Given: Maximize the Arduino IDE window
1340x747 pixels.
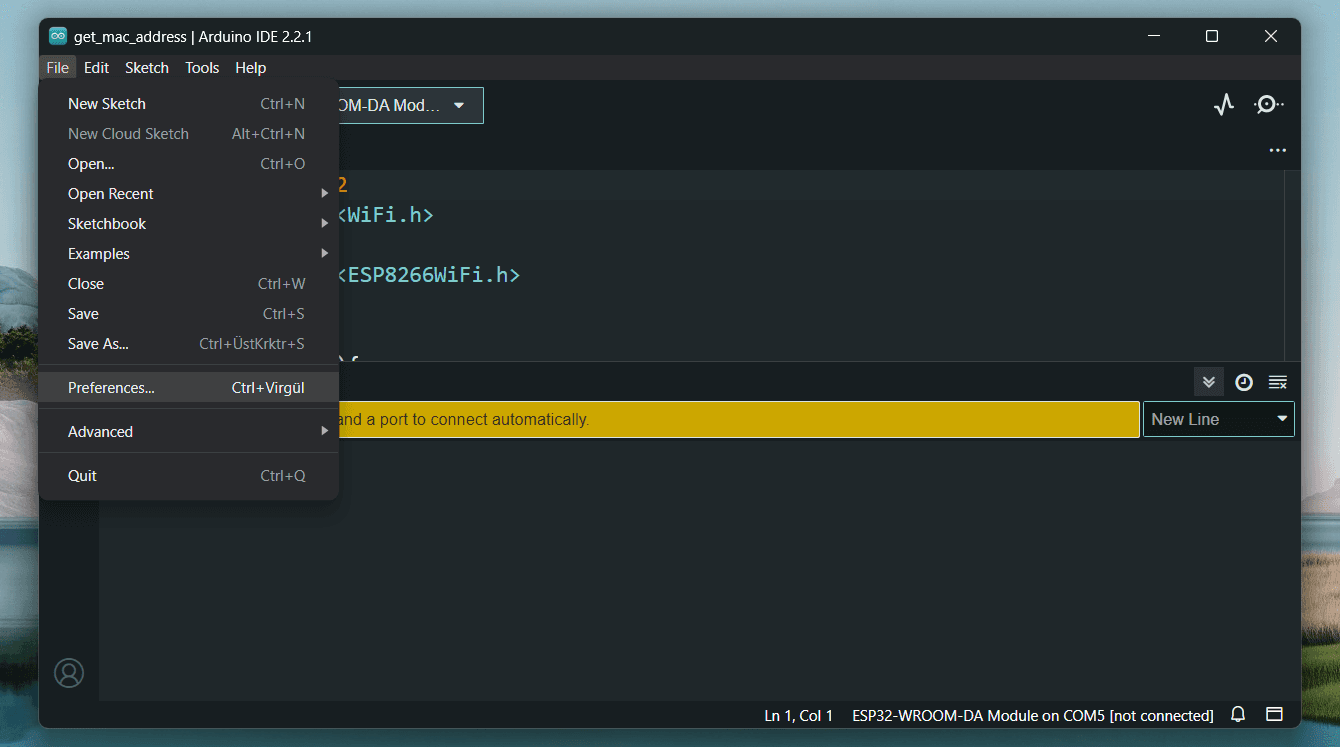Looking at the screenshot, I should [x=1212, y=36].
